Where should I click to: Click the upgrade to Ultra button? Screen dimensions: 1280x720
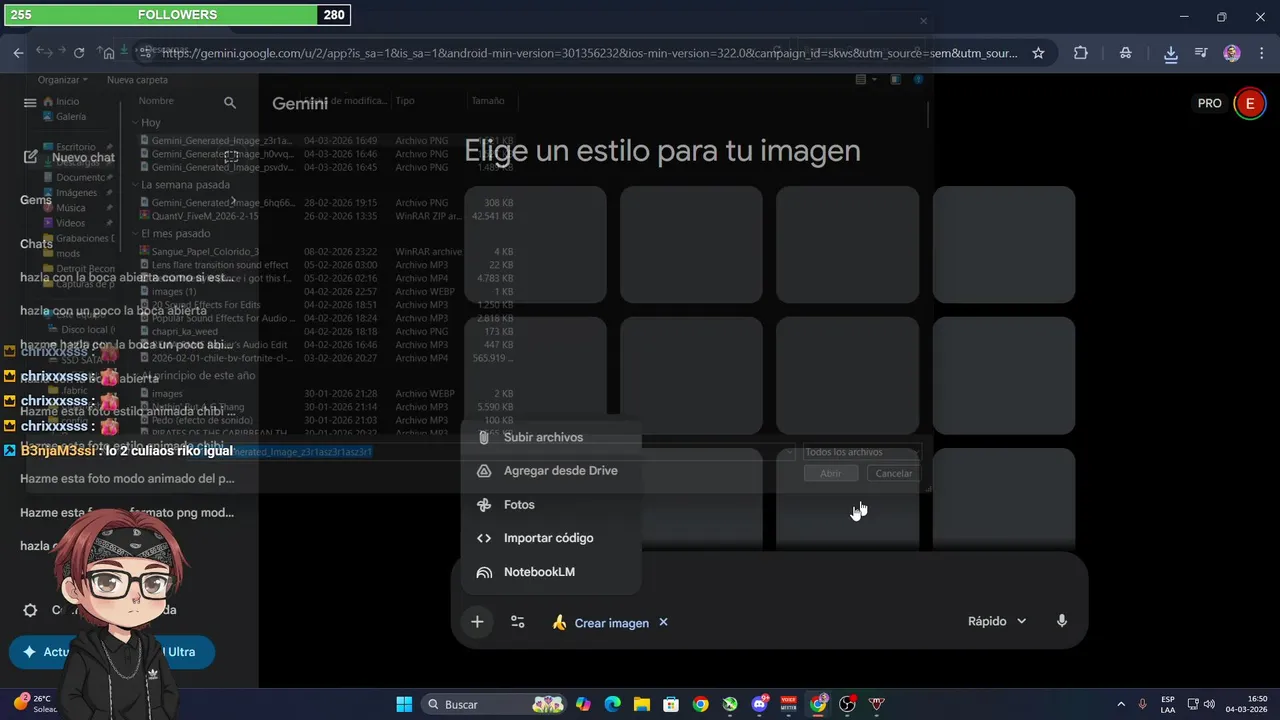112,652
